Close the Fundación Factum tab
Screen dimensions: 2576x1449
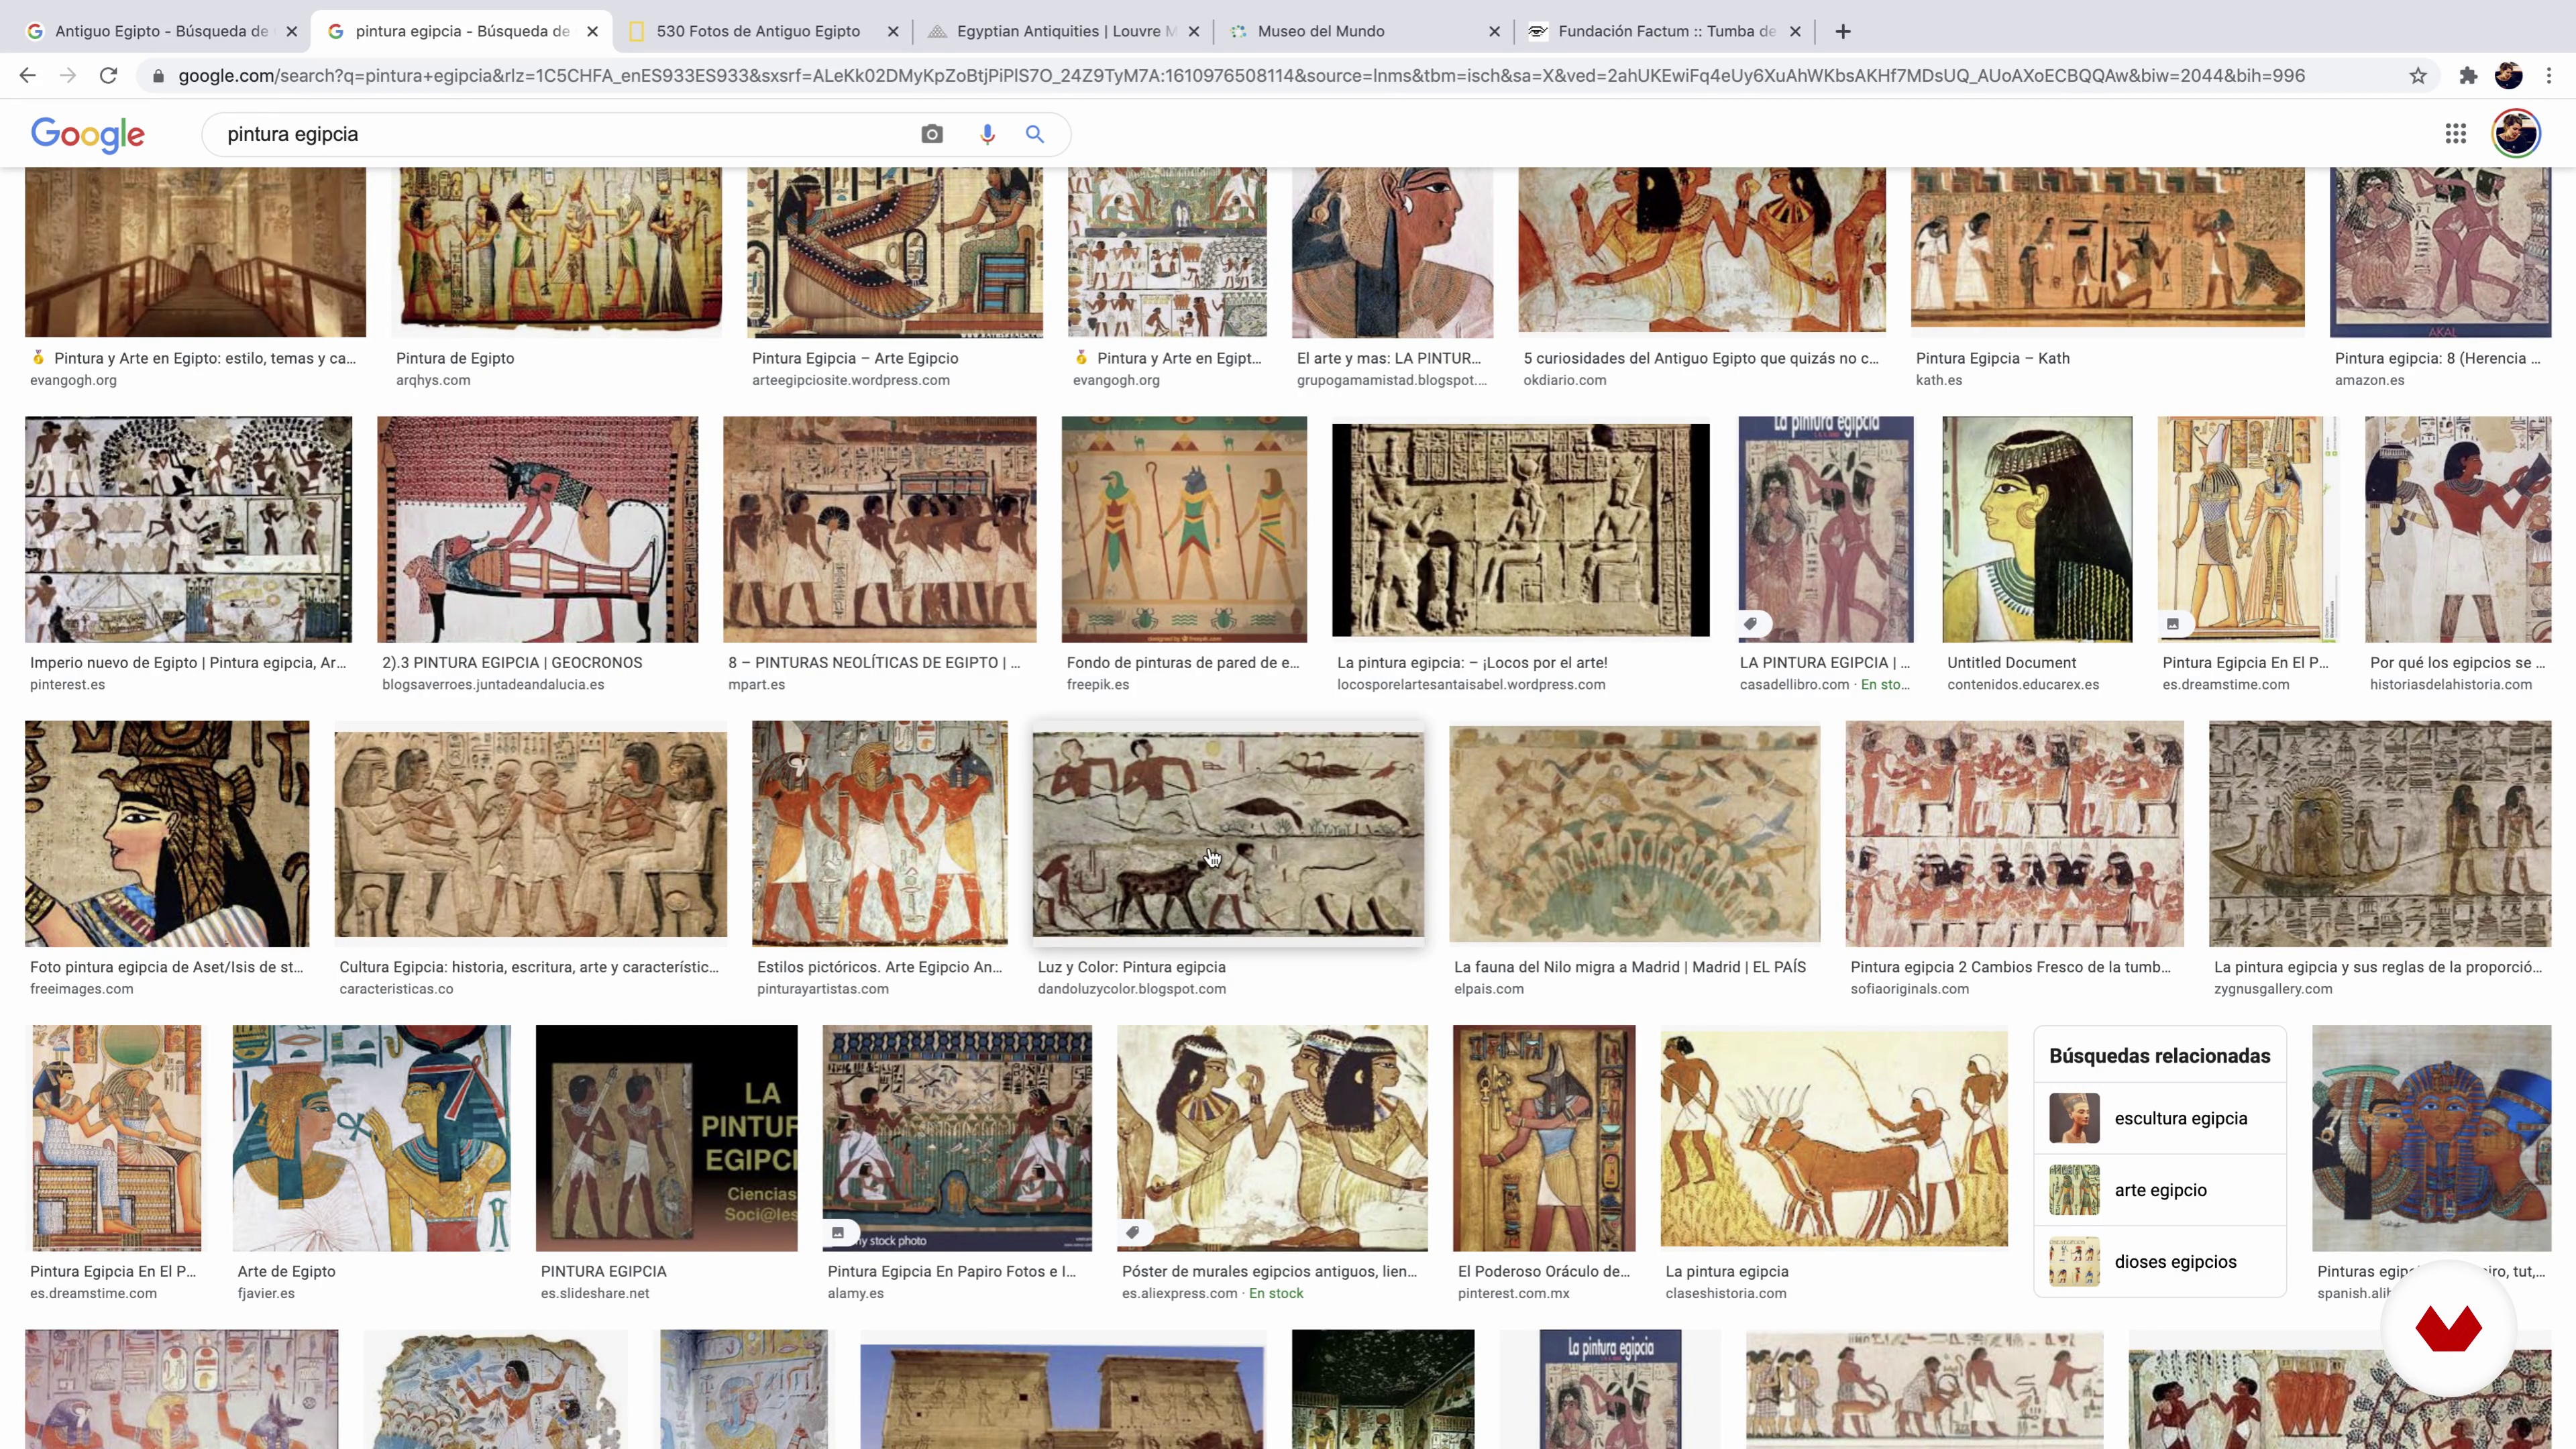coord(1795,31)
